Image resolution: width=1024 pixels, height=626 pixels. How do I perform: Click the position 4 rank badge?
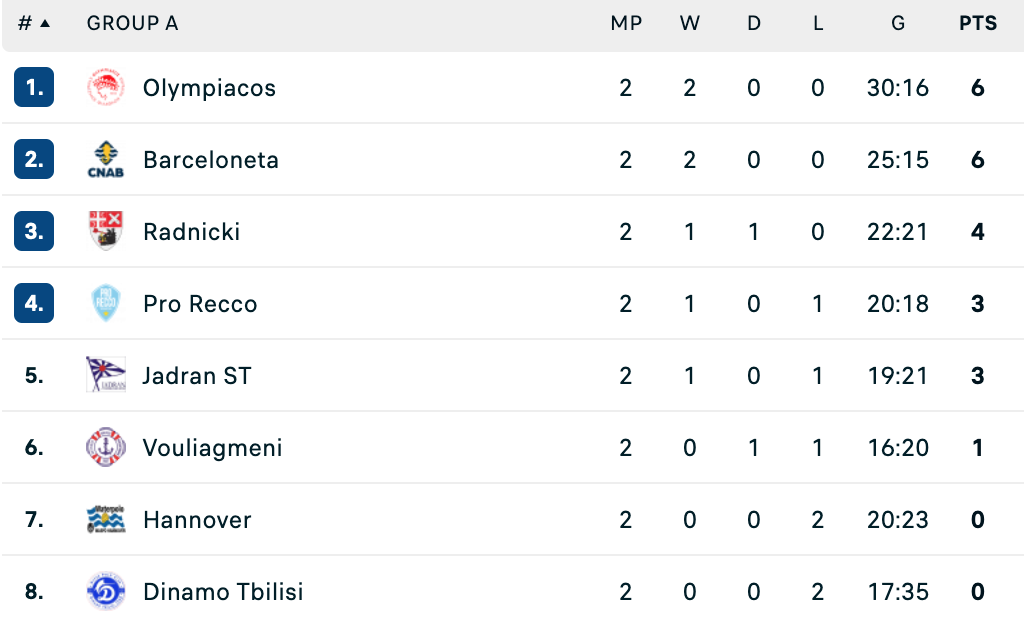[x=34, y=303]
